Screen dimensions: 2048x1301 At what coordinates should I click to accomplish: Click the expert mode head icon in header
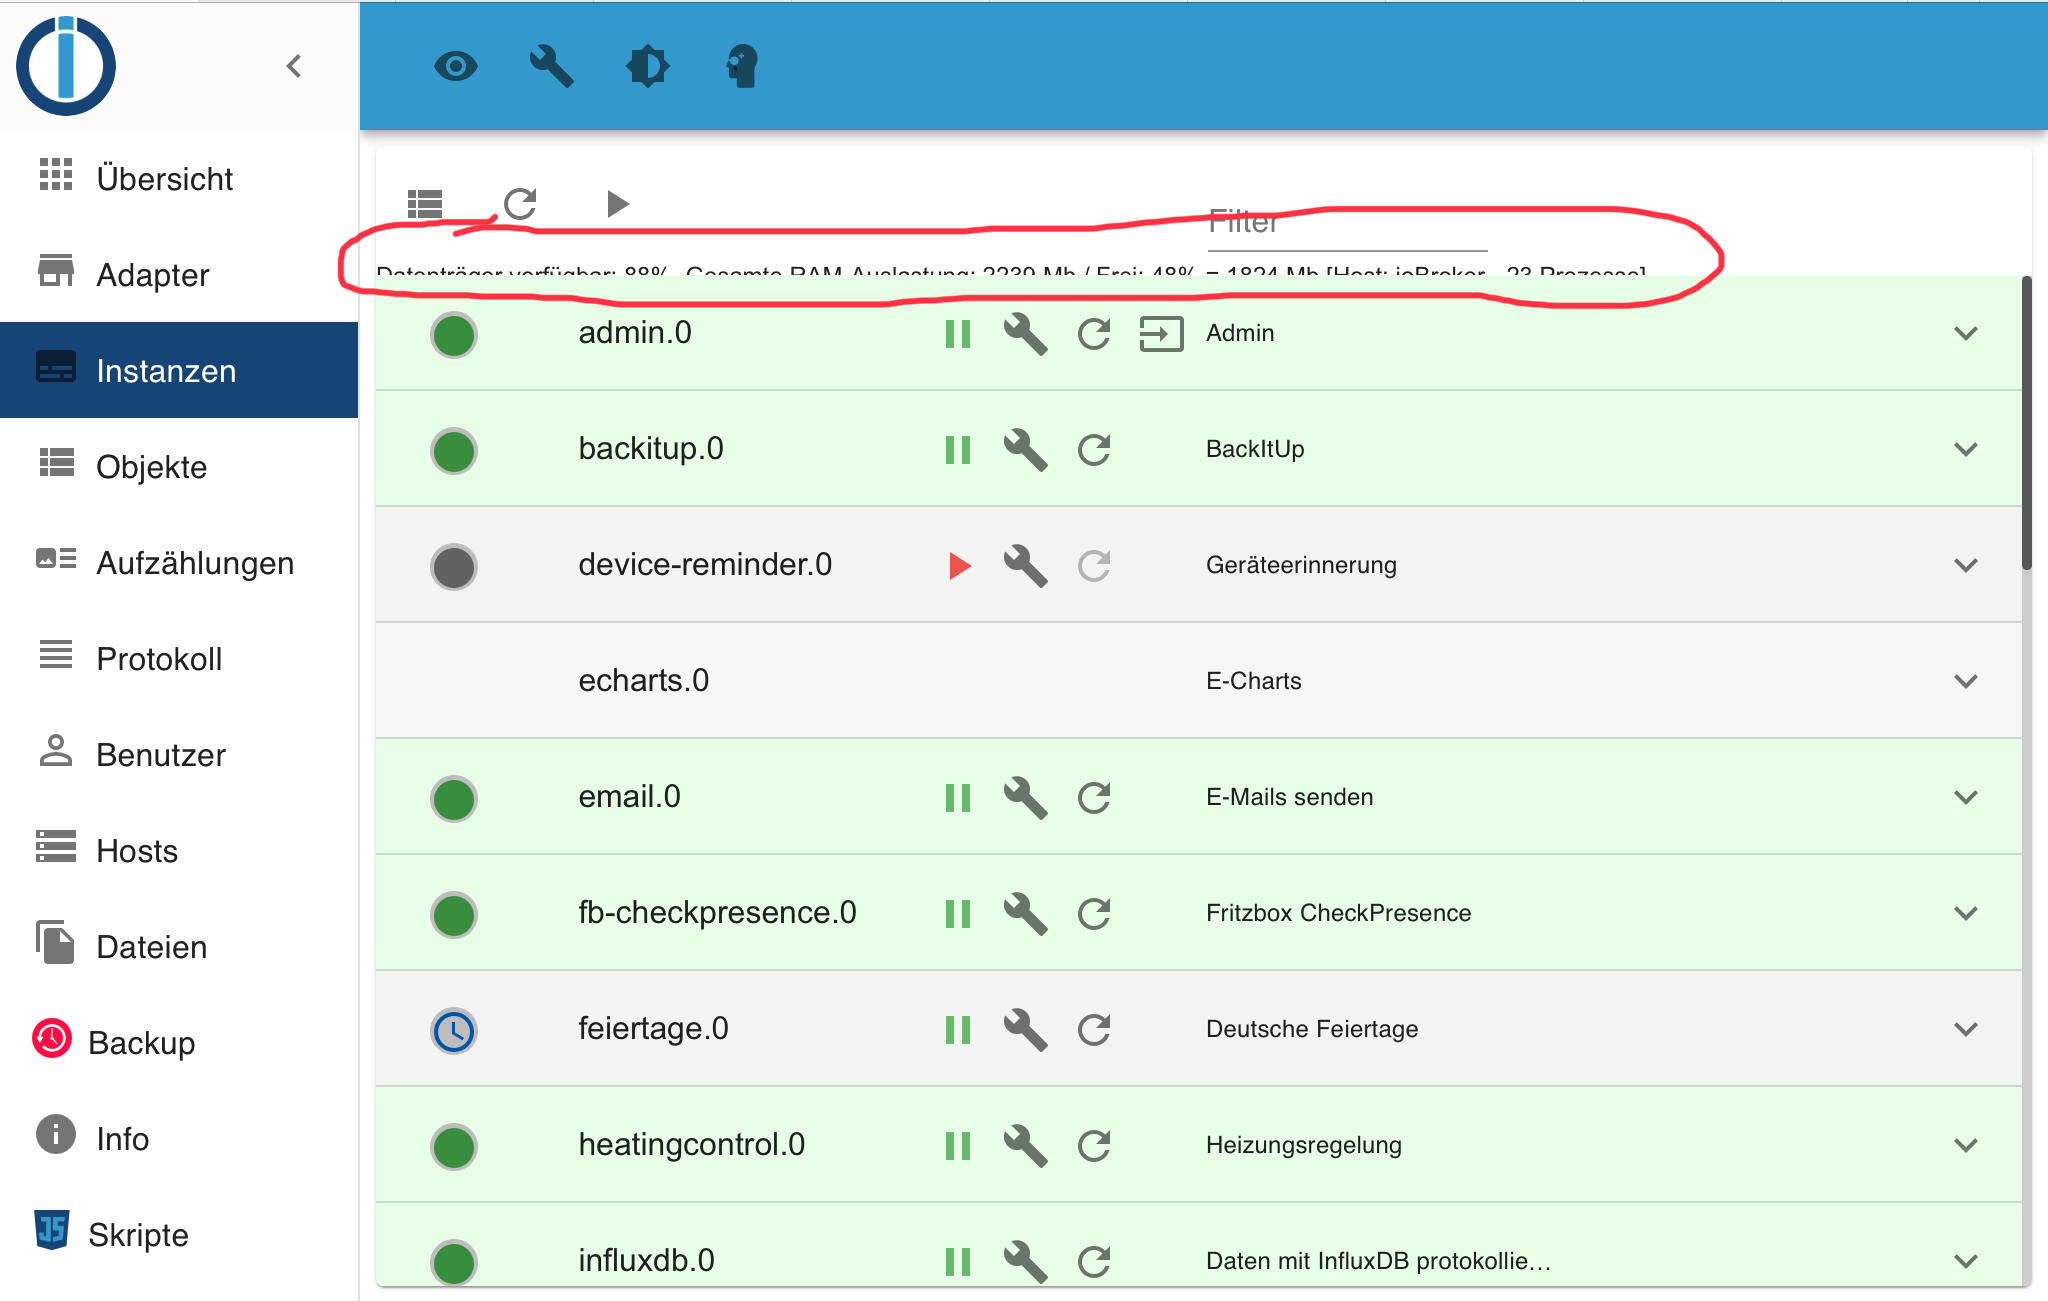coord(740,66)
